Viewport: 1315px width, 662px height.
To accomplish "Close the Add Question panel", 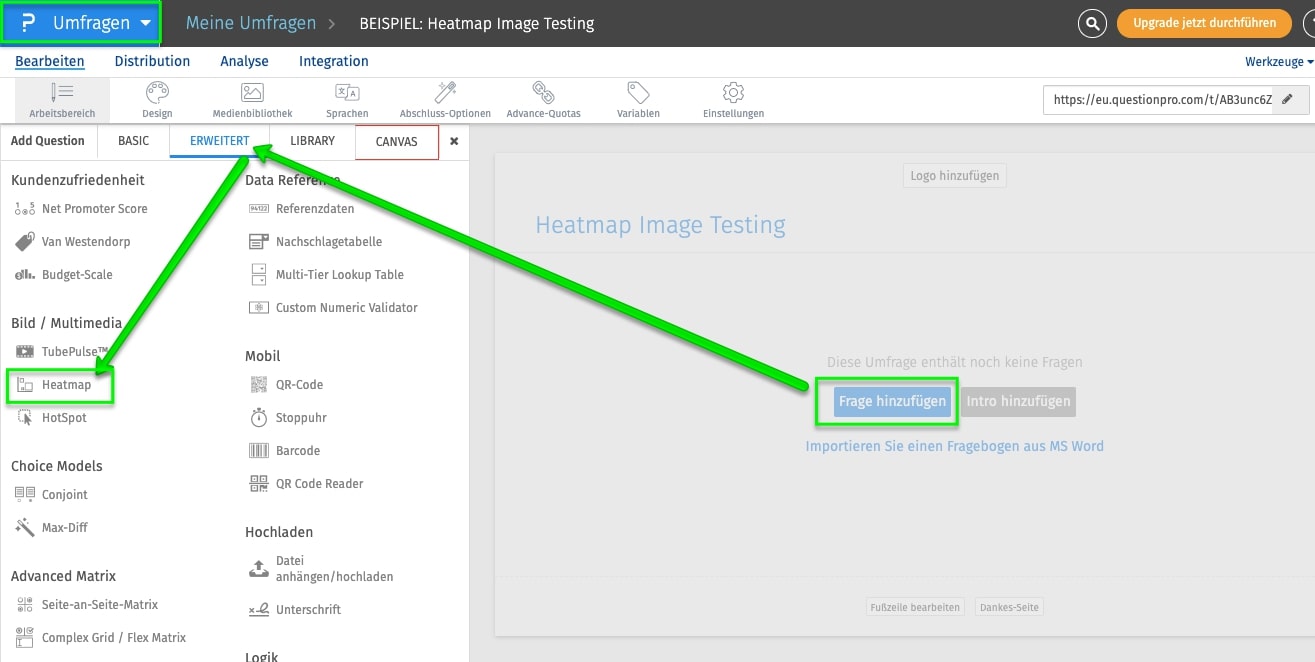I will click(454, 142).
